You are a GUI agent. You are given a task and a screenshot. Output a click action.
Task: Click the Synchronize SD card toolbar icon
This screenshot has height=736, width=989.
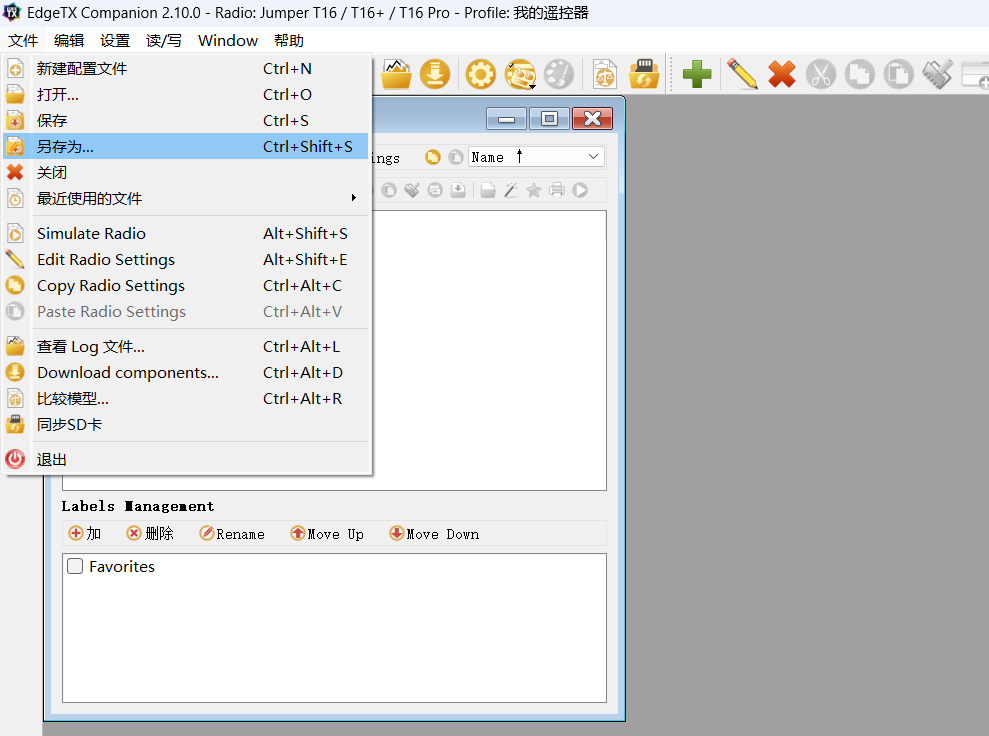coord(643,74)
